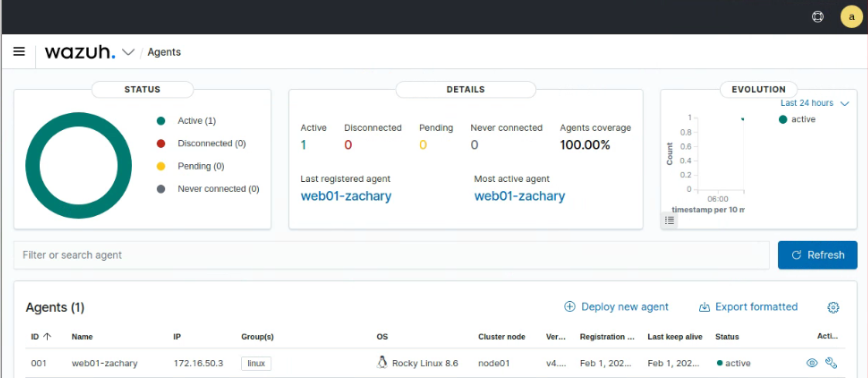Sort by the Status column header
The width and height of the screenshot is (868, 378).
(727, 336)
